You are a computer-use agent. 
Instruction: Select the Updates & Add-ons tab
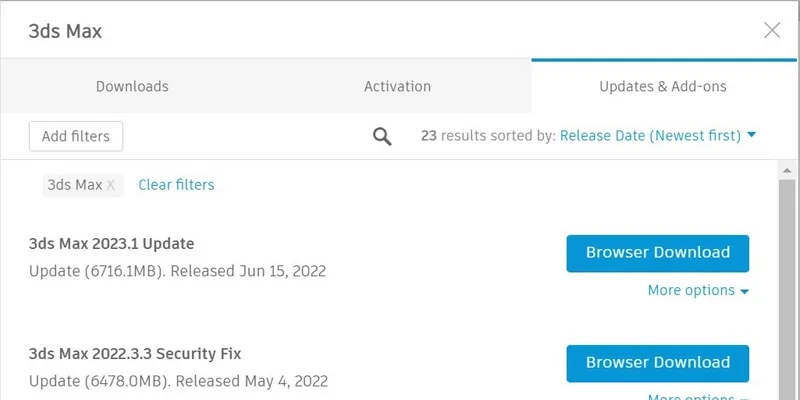coord(662,86)
